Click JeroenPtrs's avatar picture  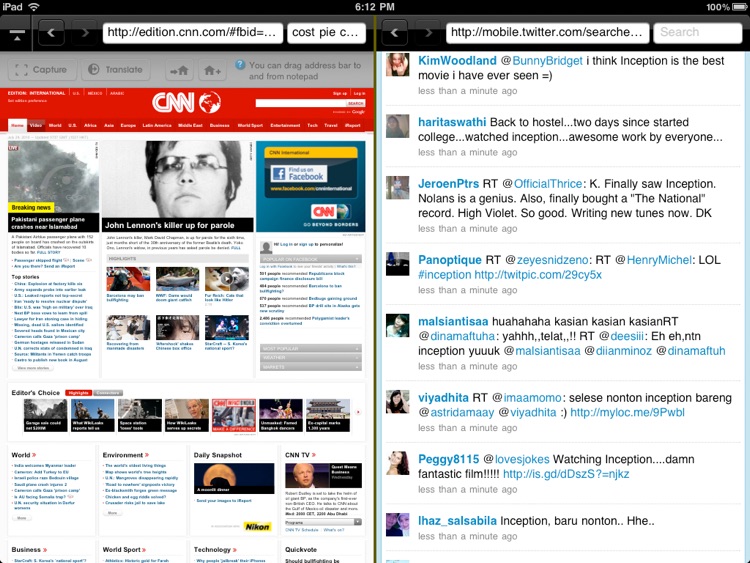coord(398,188)
